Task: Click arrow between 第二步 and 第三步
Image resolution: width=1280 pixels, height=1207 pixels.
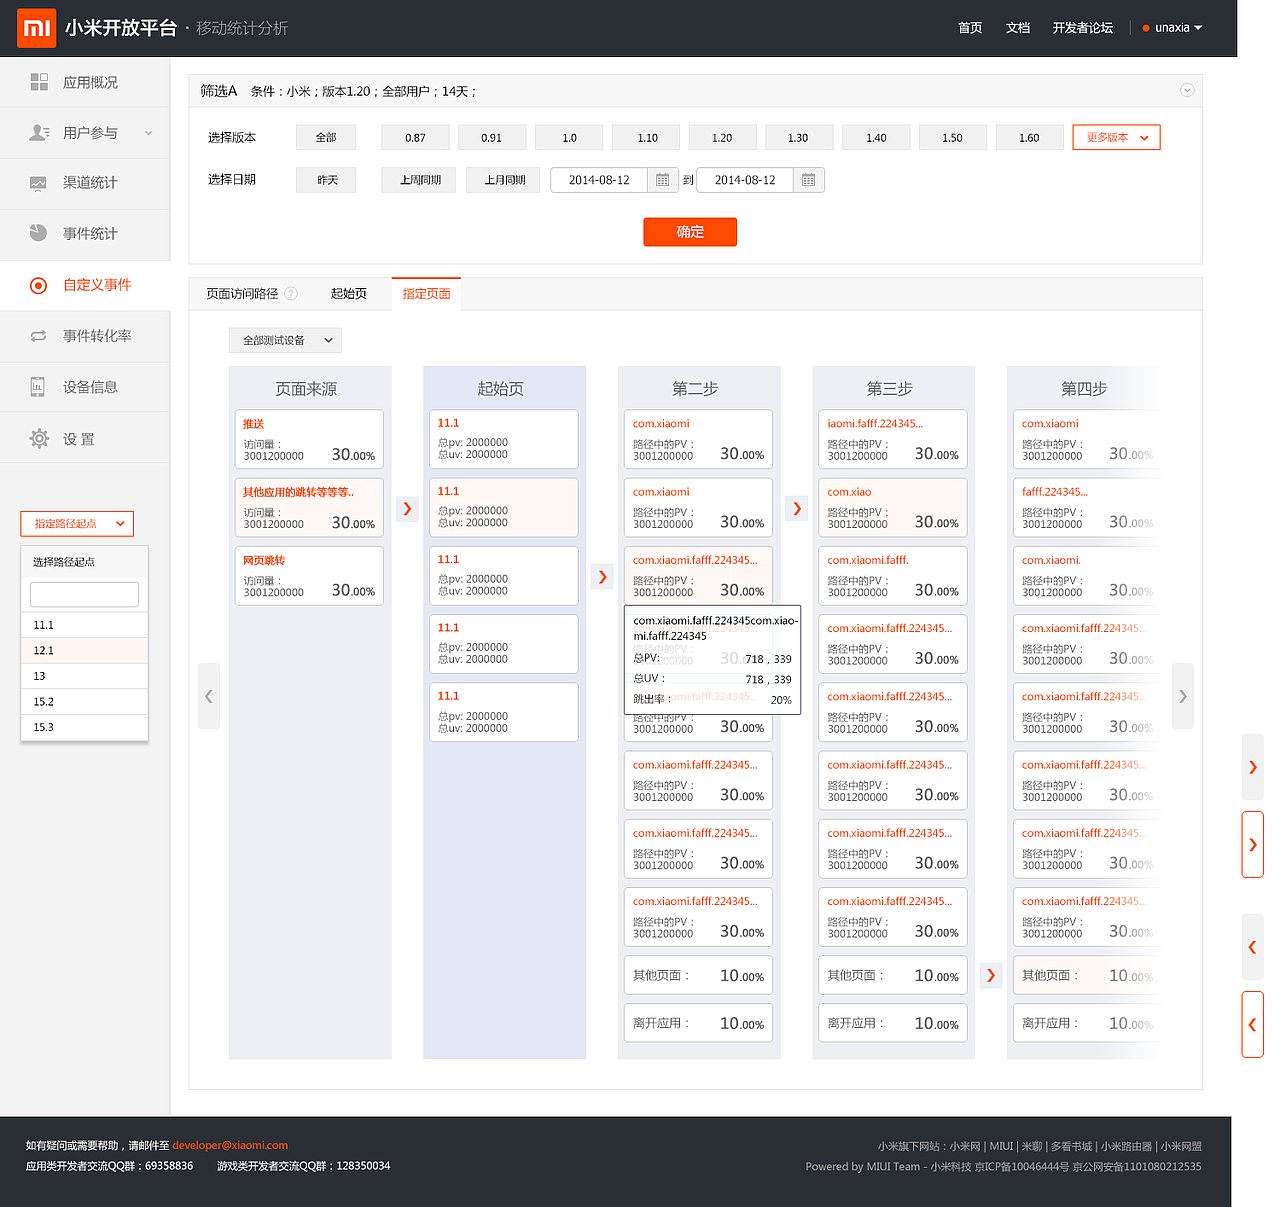Action: click(x=797, y=508)
